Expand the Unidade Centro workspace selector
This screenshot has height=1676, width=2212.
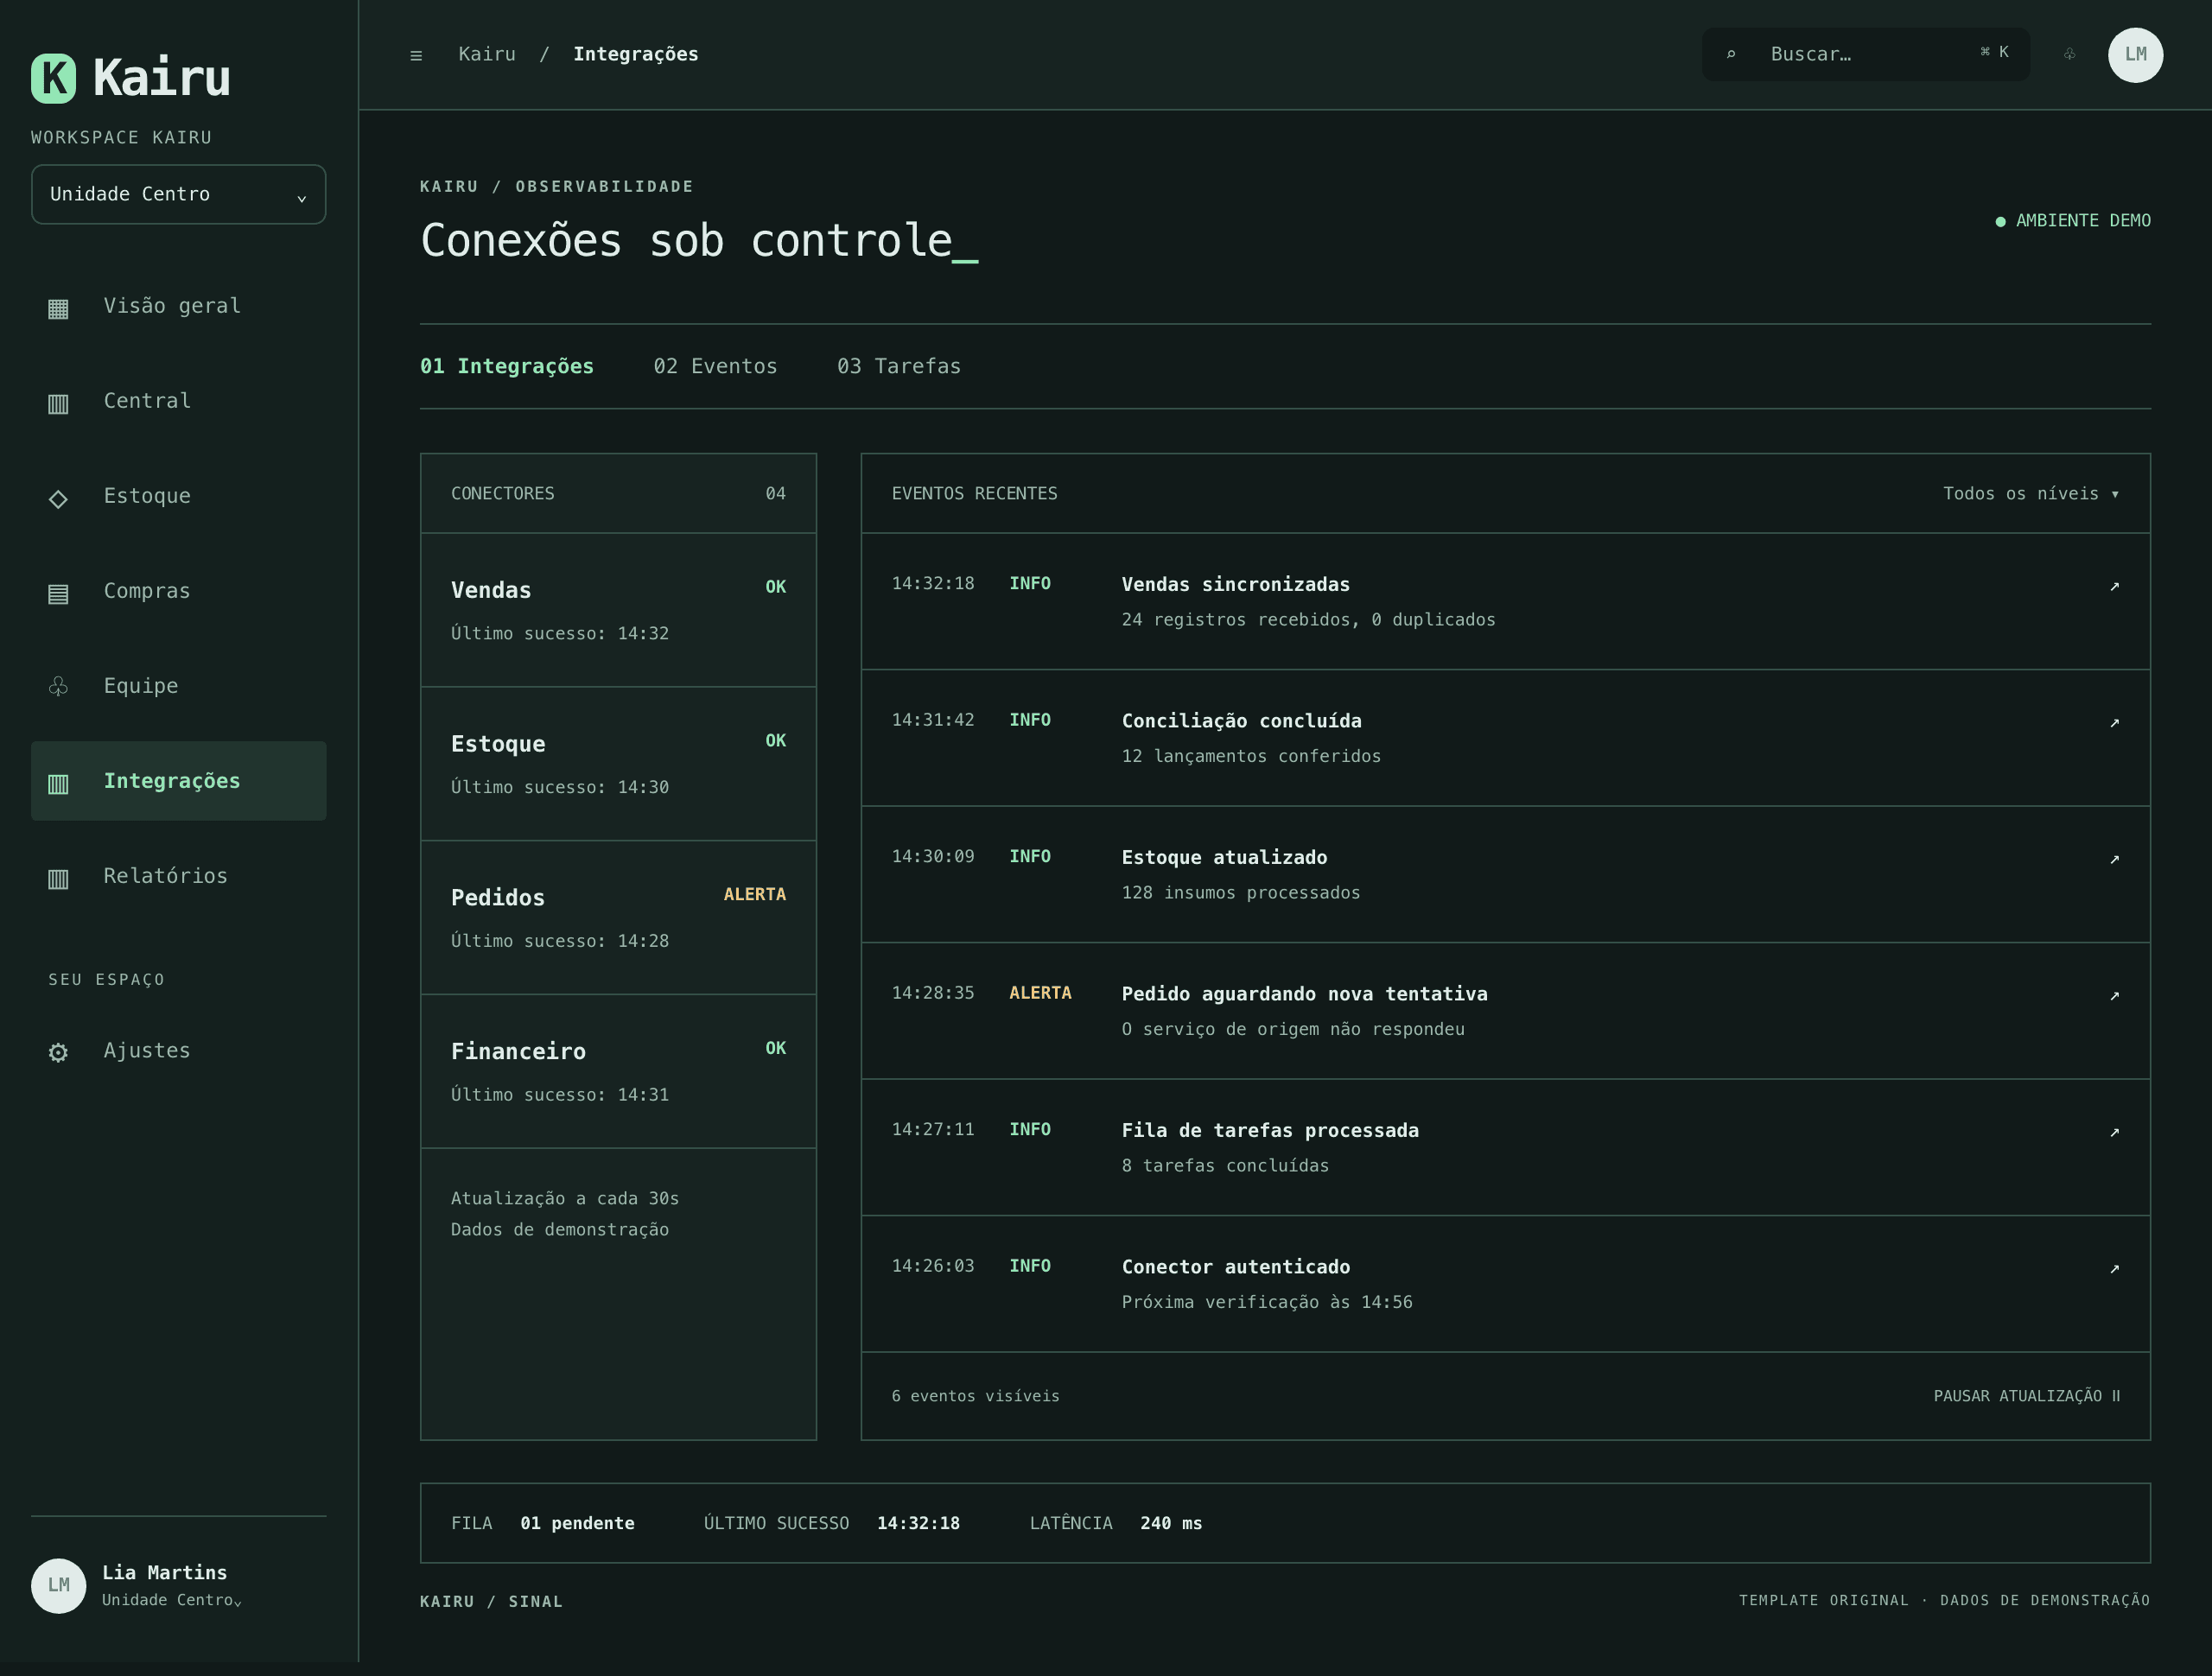coord(178,194)
